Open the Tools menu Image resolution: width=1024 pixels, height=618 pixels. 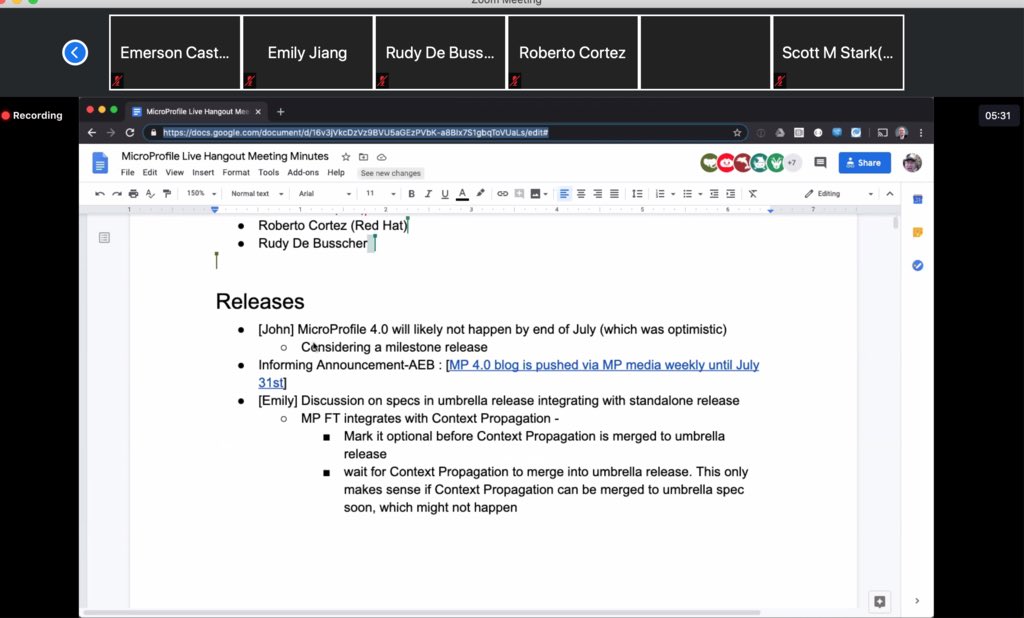pos(268,172)
